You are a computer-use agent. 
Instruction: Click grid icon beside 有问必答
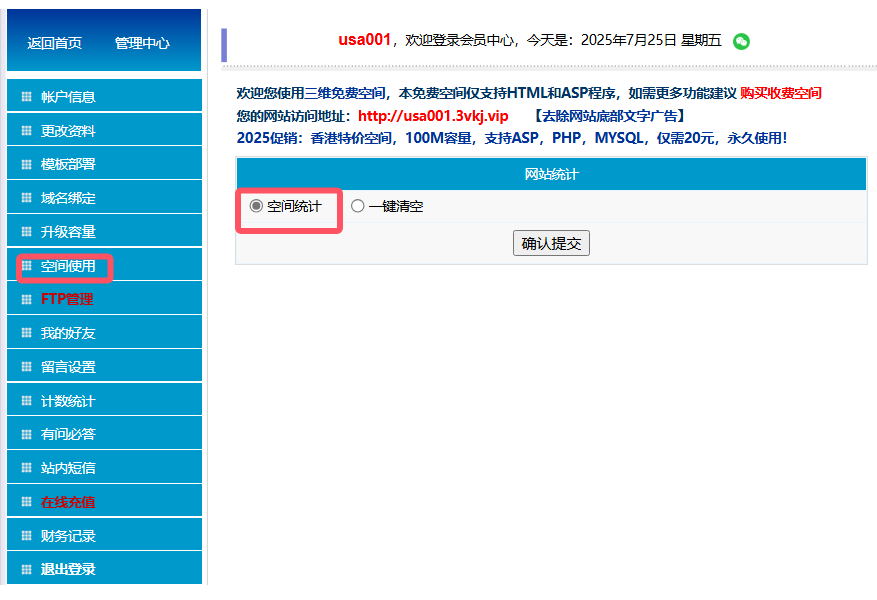click(26, 434)
